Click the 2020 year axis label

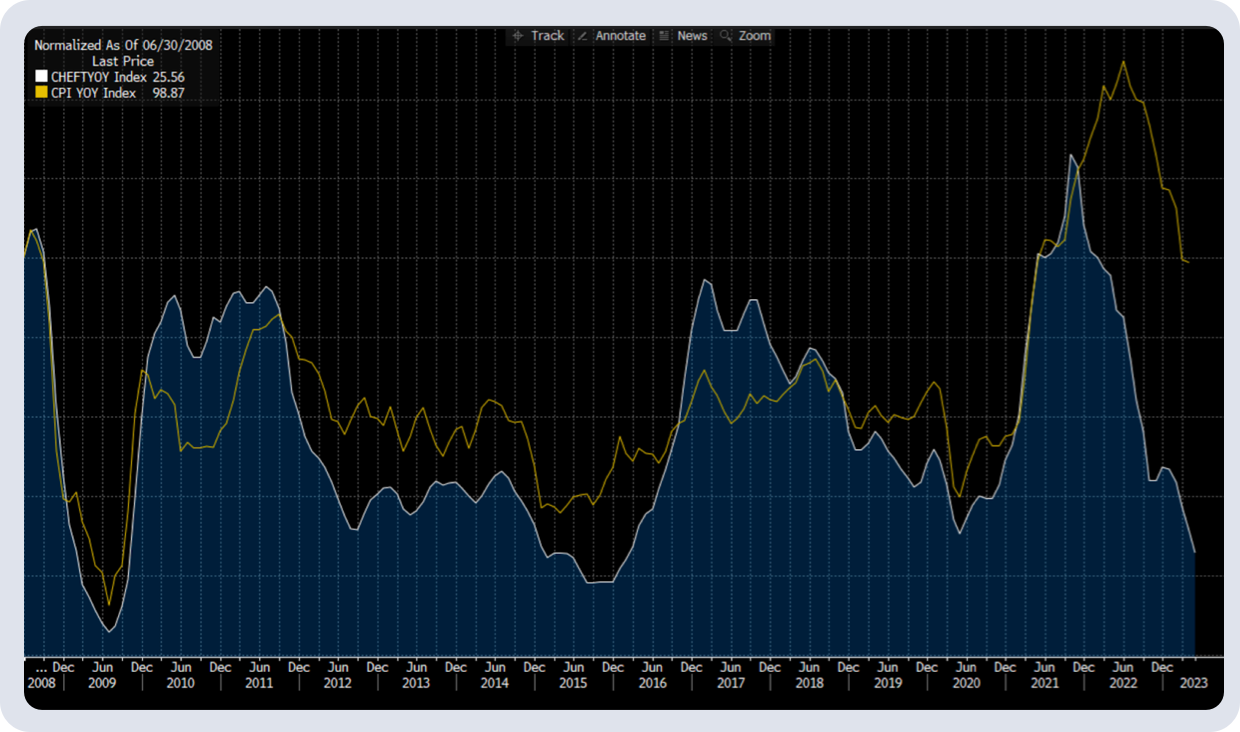click(966, 683)
